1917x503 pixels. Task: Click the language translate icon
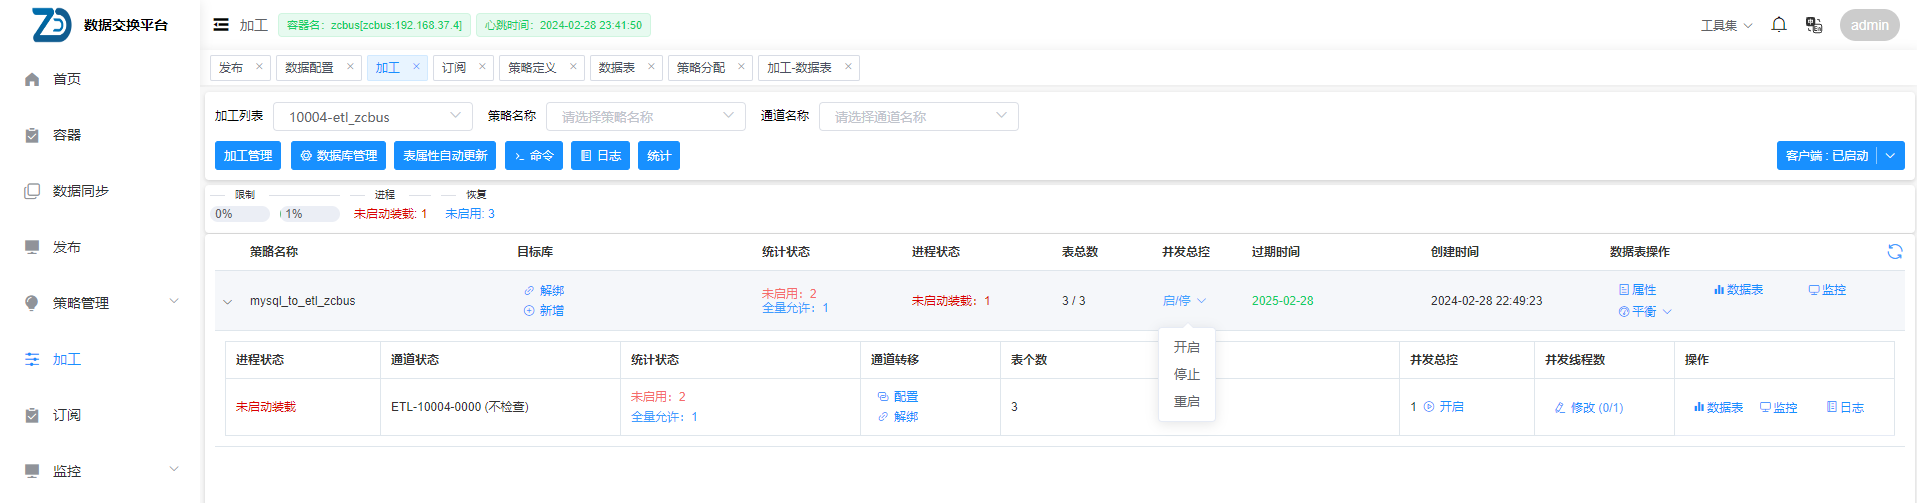coord(1814,25)
